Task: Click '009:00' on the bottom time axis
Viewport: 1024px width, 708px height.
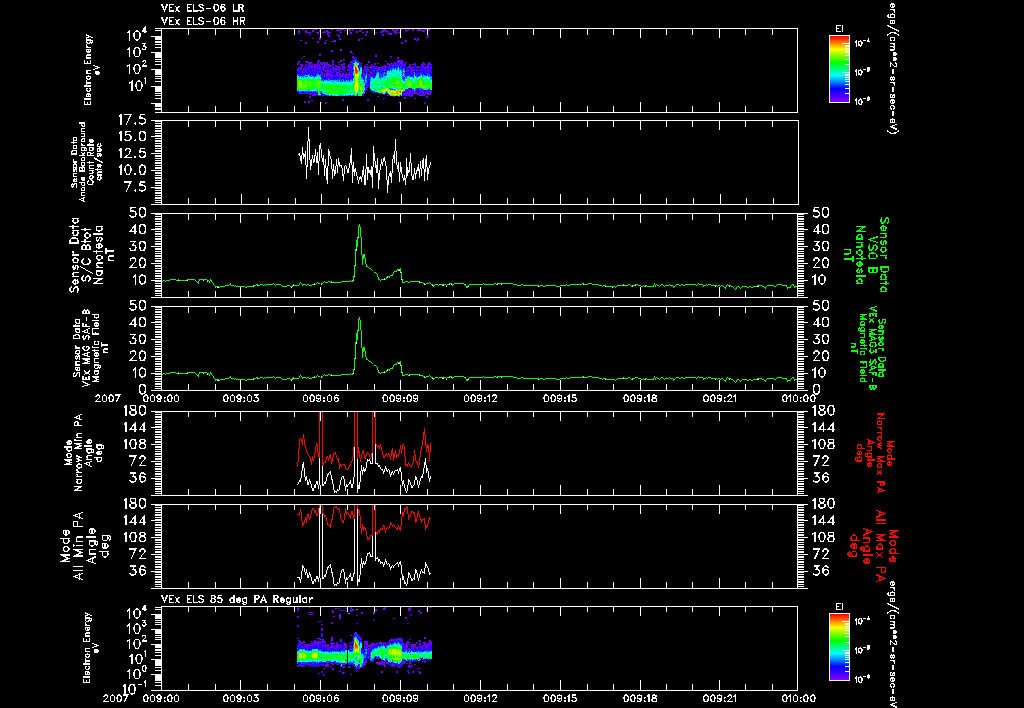Action: click(161, 698)
